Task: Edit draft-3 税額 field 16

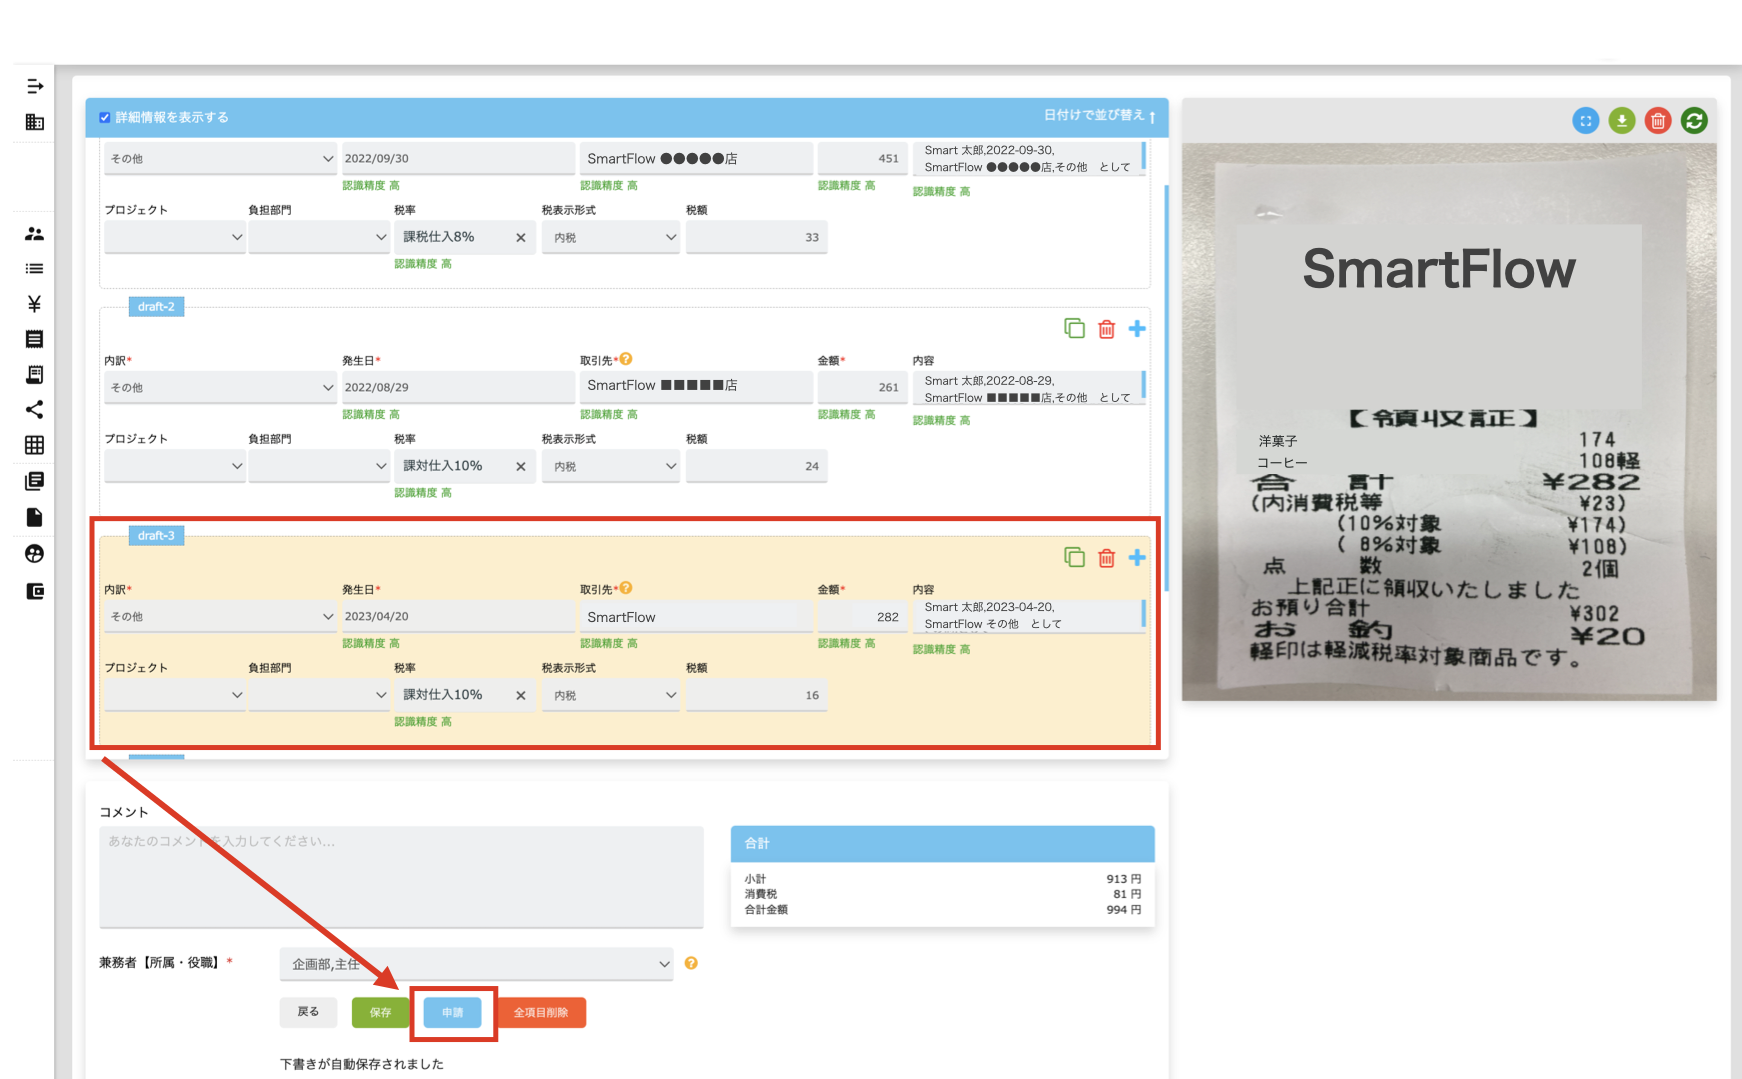Action: [757, 695]
